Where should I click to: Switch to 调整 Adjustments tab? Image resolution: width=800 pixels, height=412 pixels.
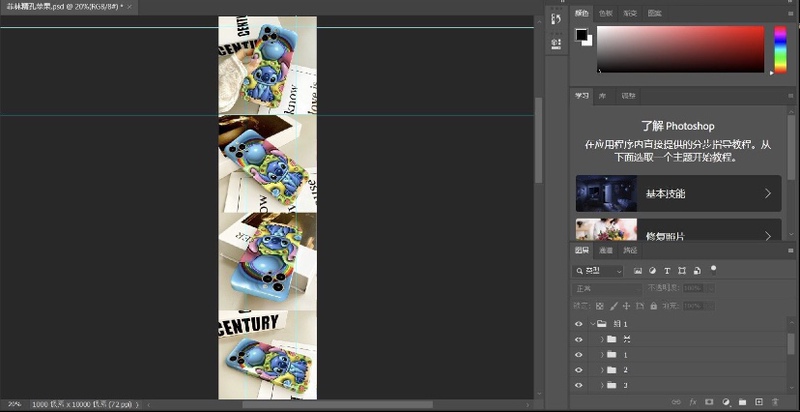click(629, 96)
